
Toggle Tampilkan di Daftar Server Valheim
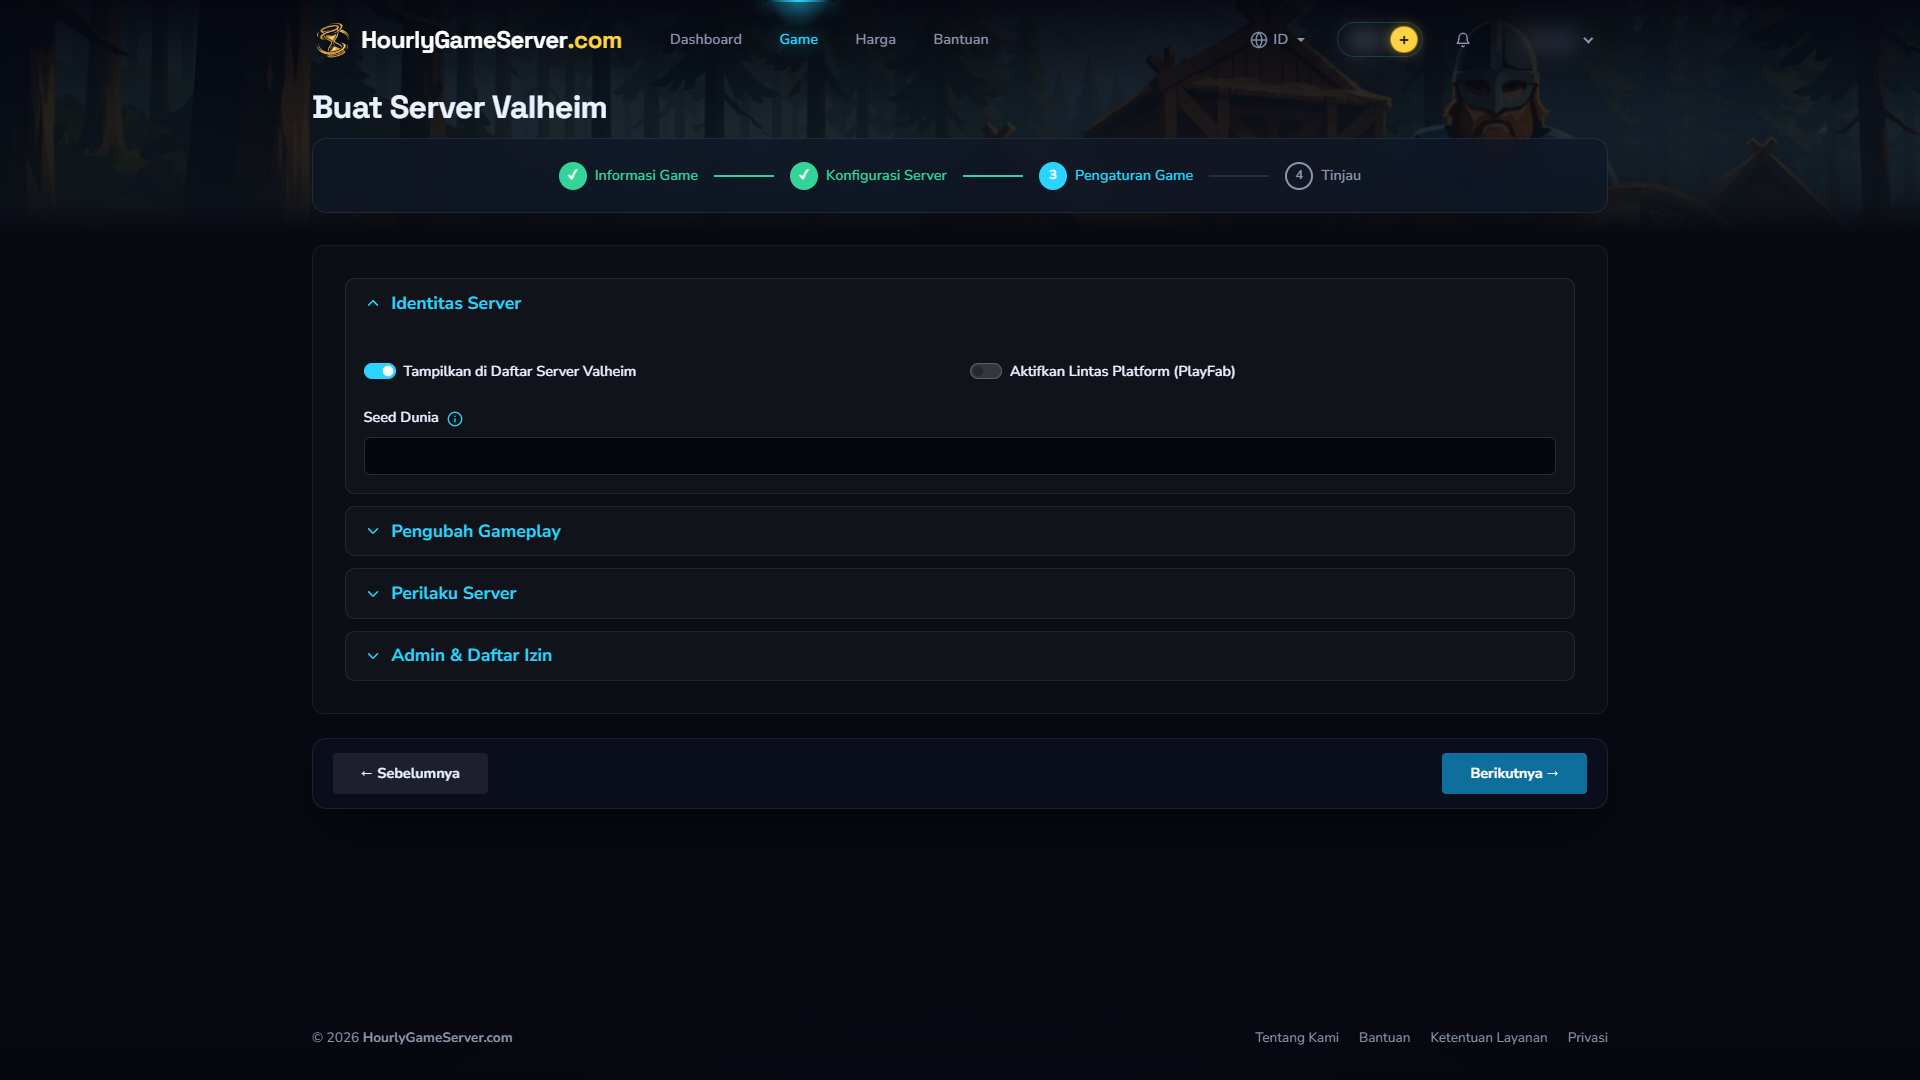(380, 371)
